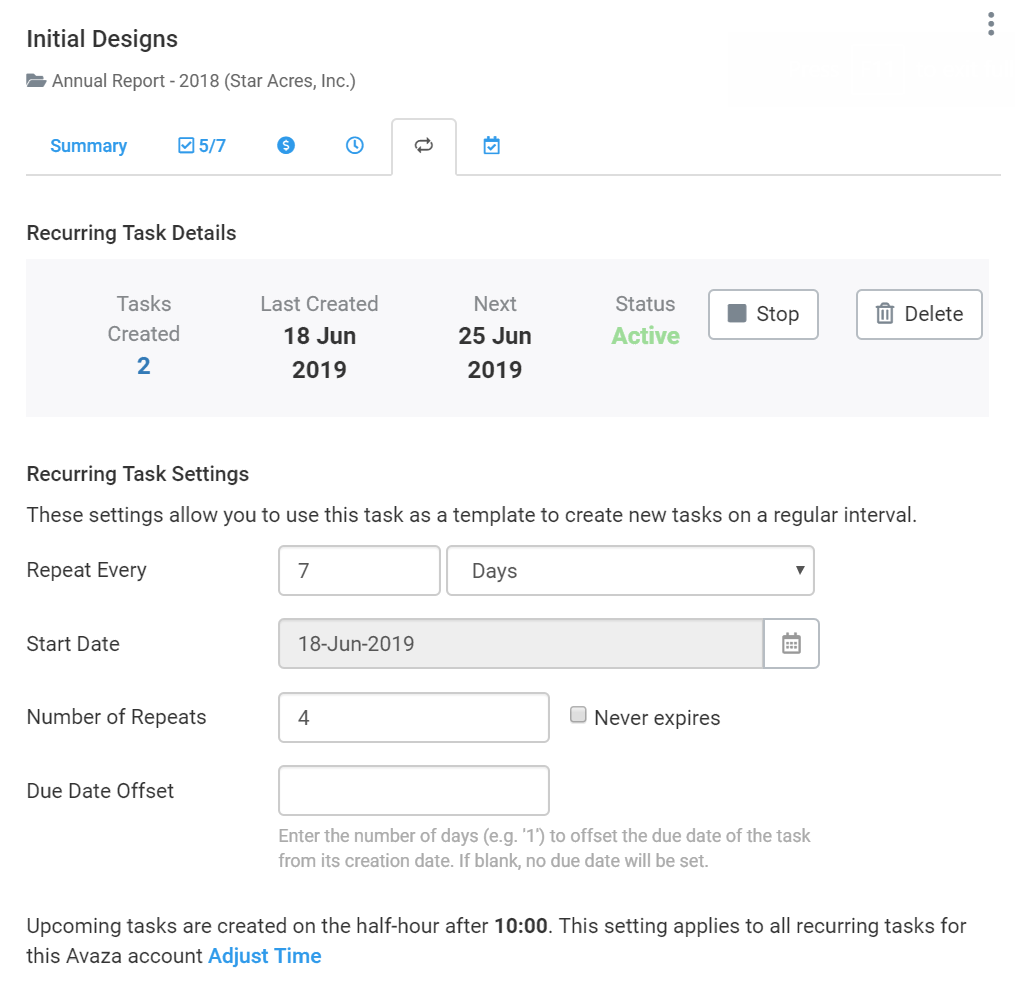Click the Active status text
This screenshot has height=985, width=1015.
[x=645, y=336]
